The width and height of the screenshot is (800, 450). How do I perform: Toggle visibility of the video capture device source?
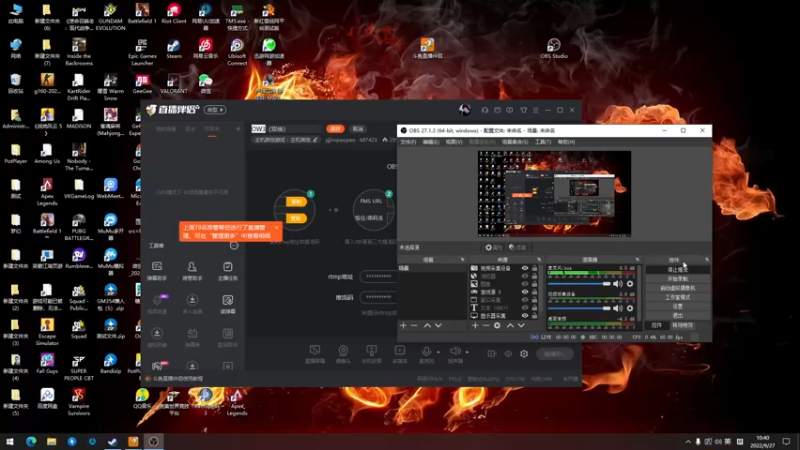pos(524,268)
